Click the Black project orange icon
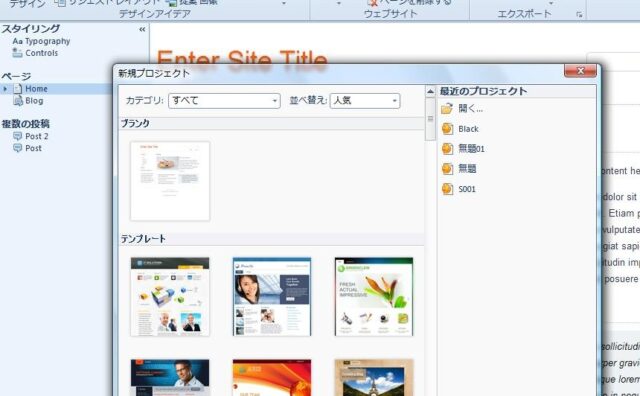Screen dimensions: 640x396 [x=447, y=129]
